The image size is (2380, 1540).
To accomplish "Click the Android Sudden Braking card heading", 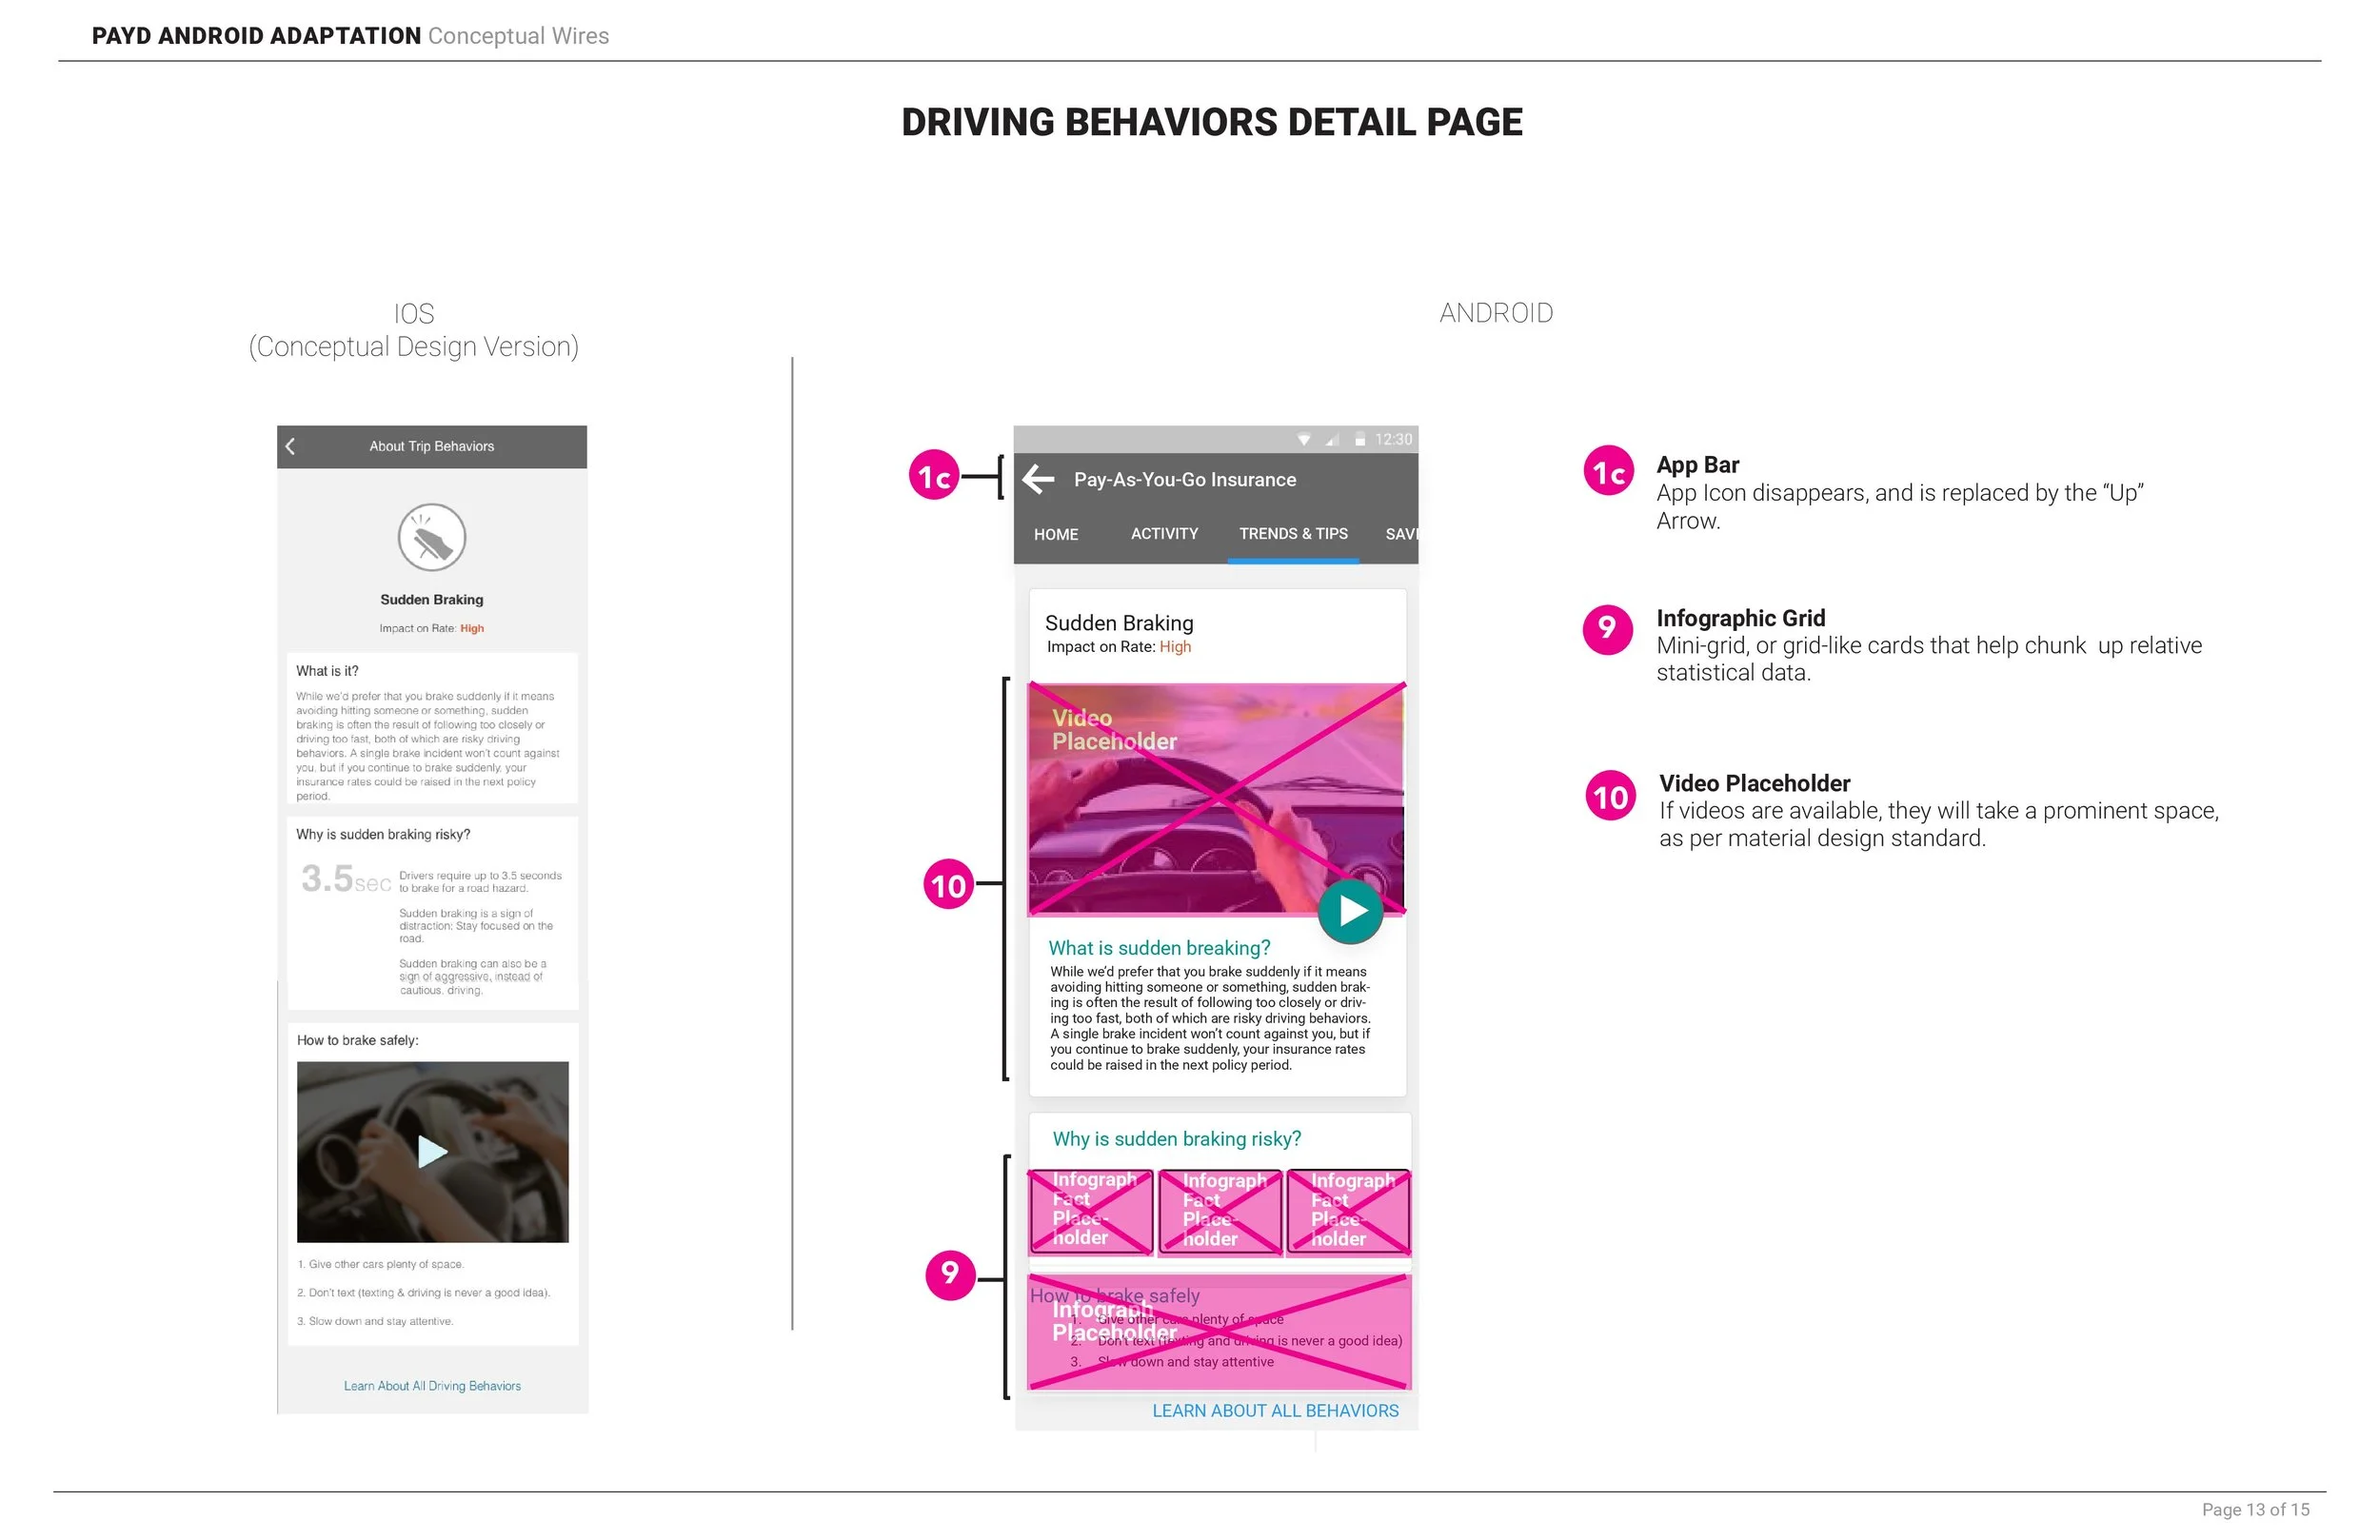I will point(1119,623).
